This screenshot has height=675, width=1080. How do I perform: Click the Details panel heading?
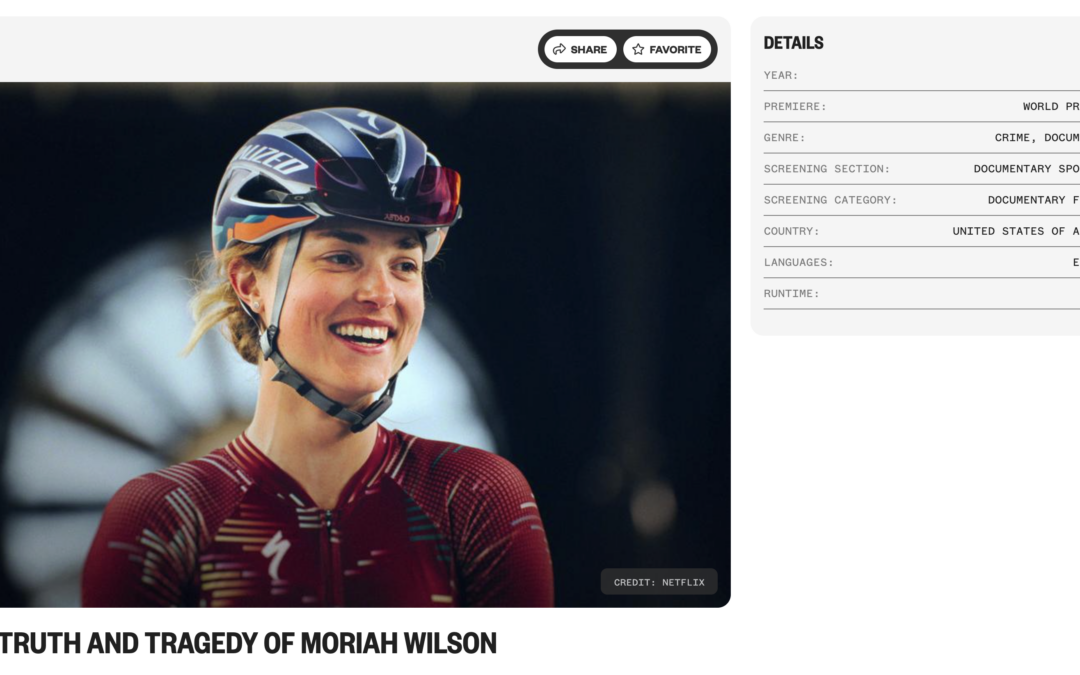point(793,43)
